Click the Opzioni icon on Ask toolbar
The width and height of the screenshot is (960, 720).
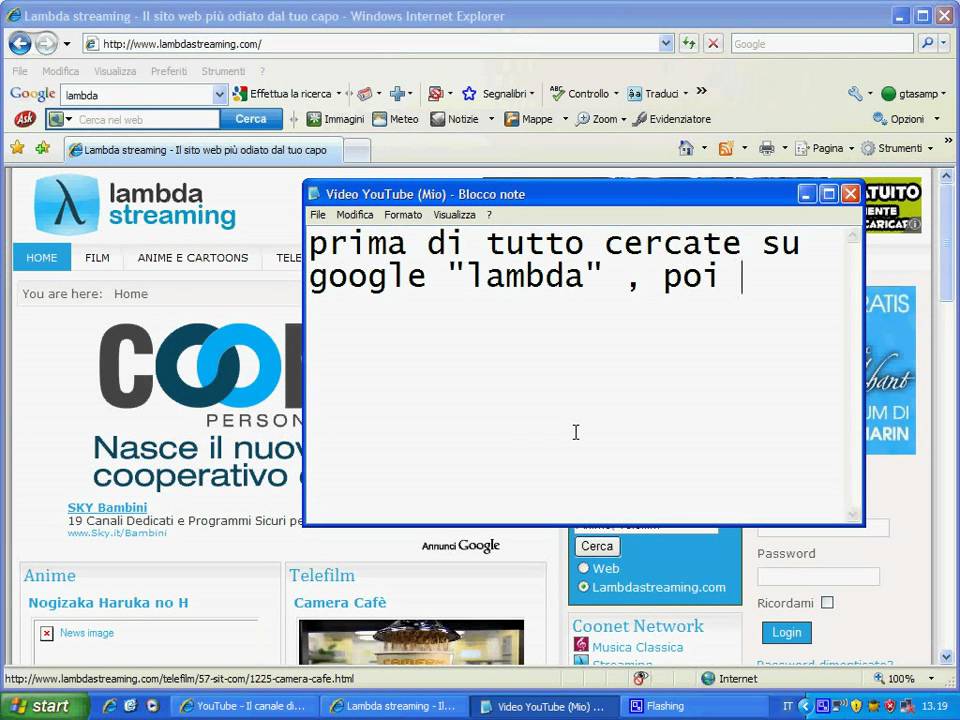tap(880, 119)
